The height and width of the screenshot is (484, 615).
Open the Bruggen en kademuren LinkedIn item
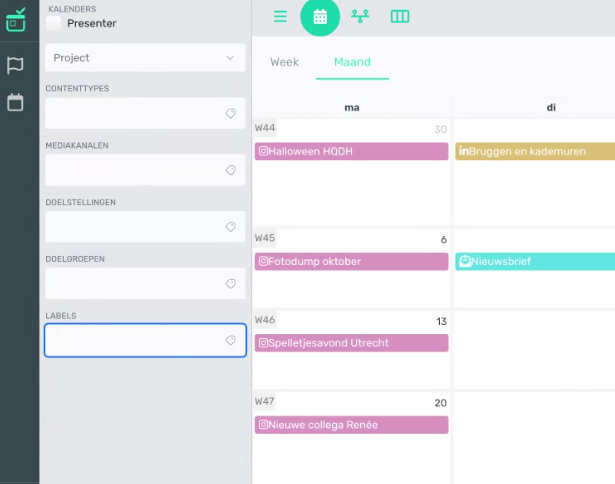pos(535,151)
